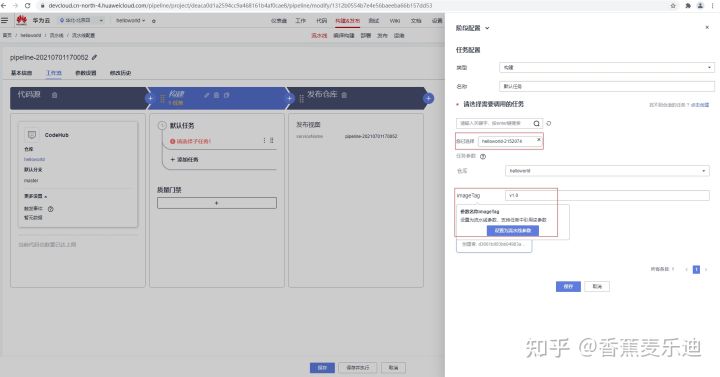
Task: Click the next page pagination arrow
Action: click(706, 270)
